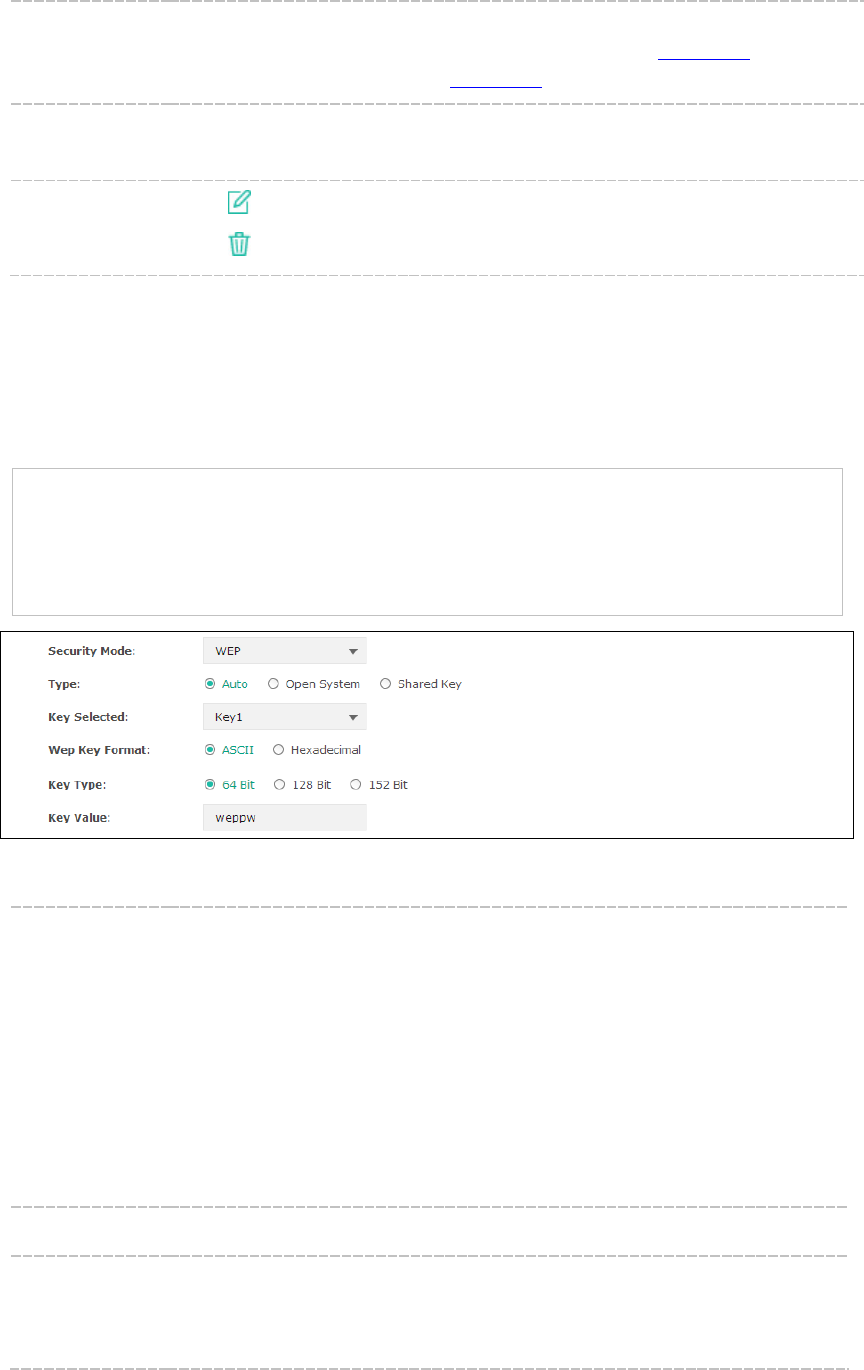
Task: Click the Security Mode label
Action: click(92, 651)
